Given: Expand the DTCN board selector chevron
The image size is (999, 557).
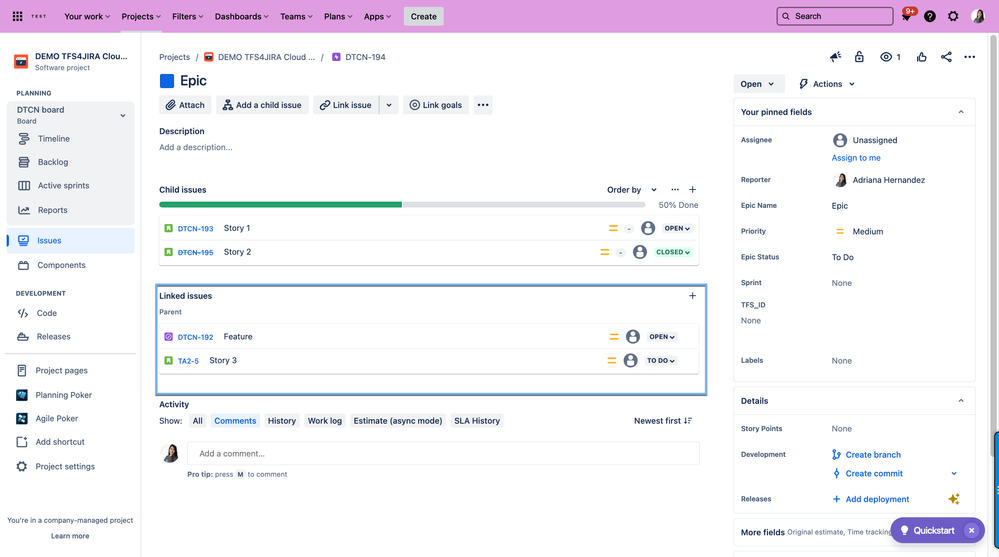Looking at the screenshot, I should point(123,115).
